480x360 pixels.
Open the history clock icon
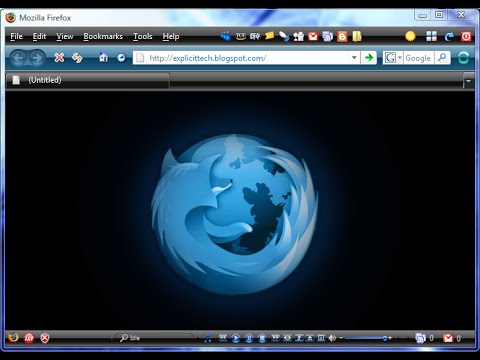tap(121, 58)
